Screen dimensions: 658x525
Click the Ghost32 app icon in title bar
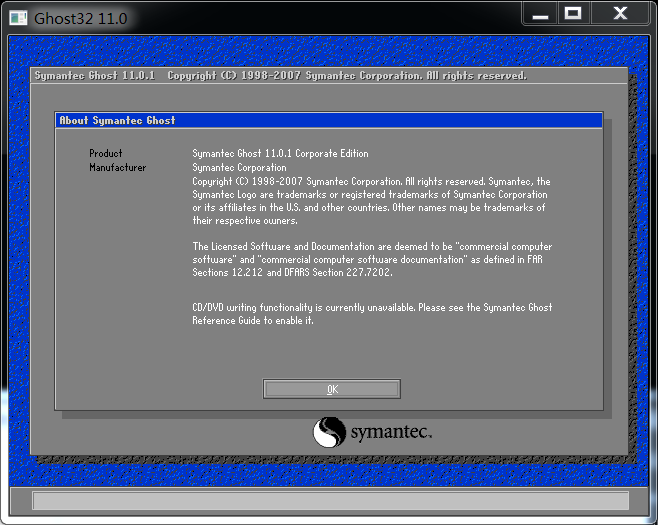pyautogui.click(x=18, y=17)
